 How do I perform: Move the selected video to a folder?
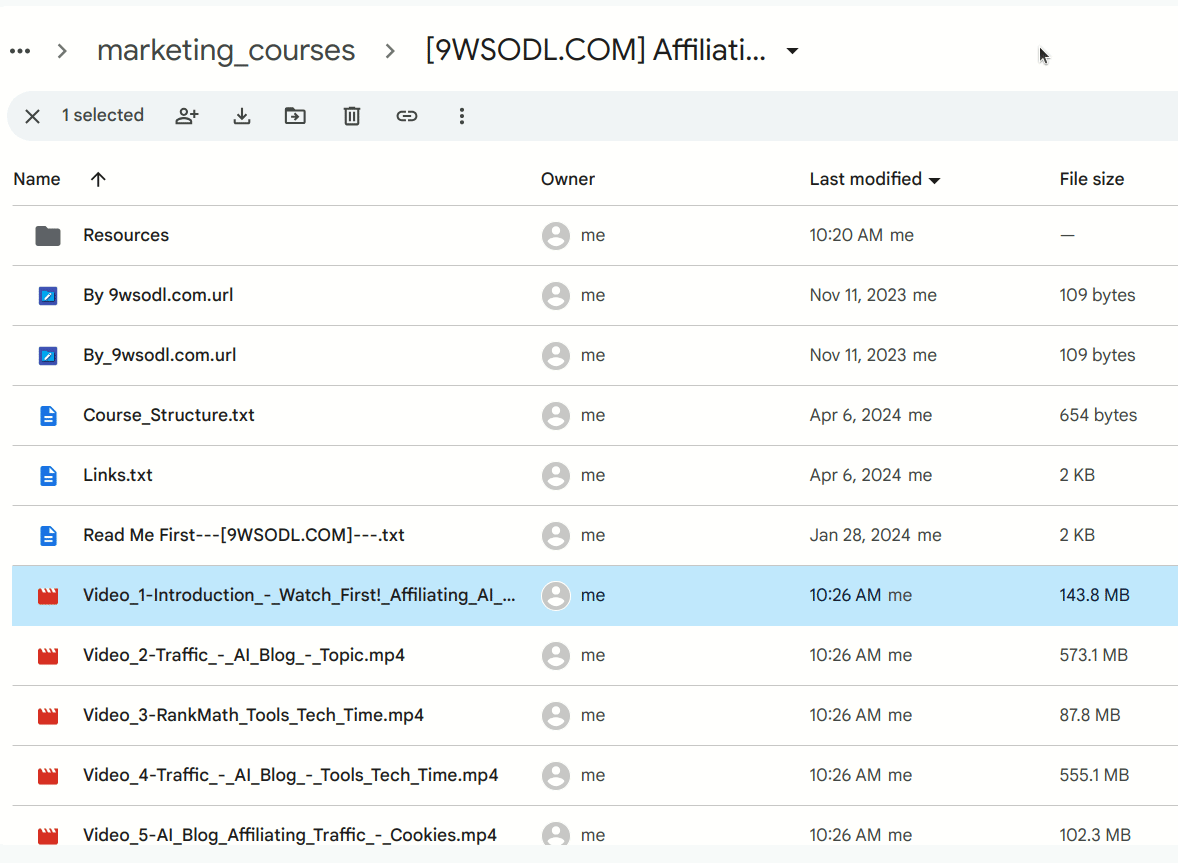[294, 116]
